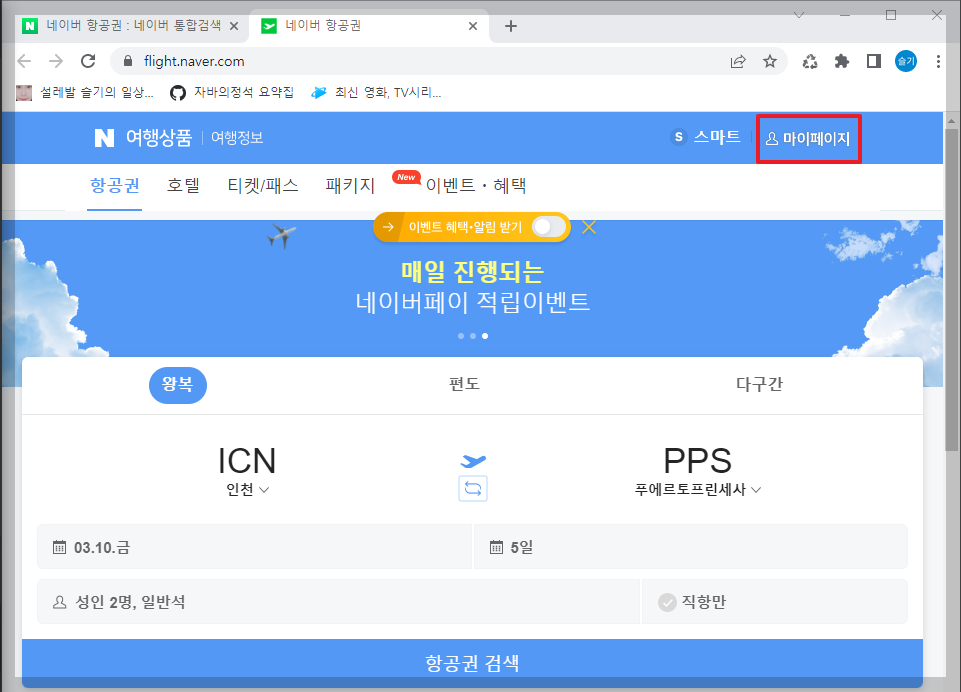This screenshot has height=692, width=961.
Task: Open the 여행상품 header link
Action: [159, 138]
